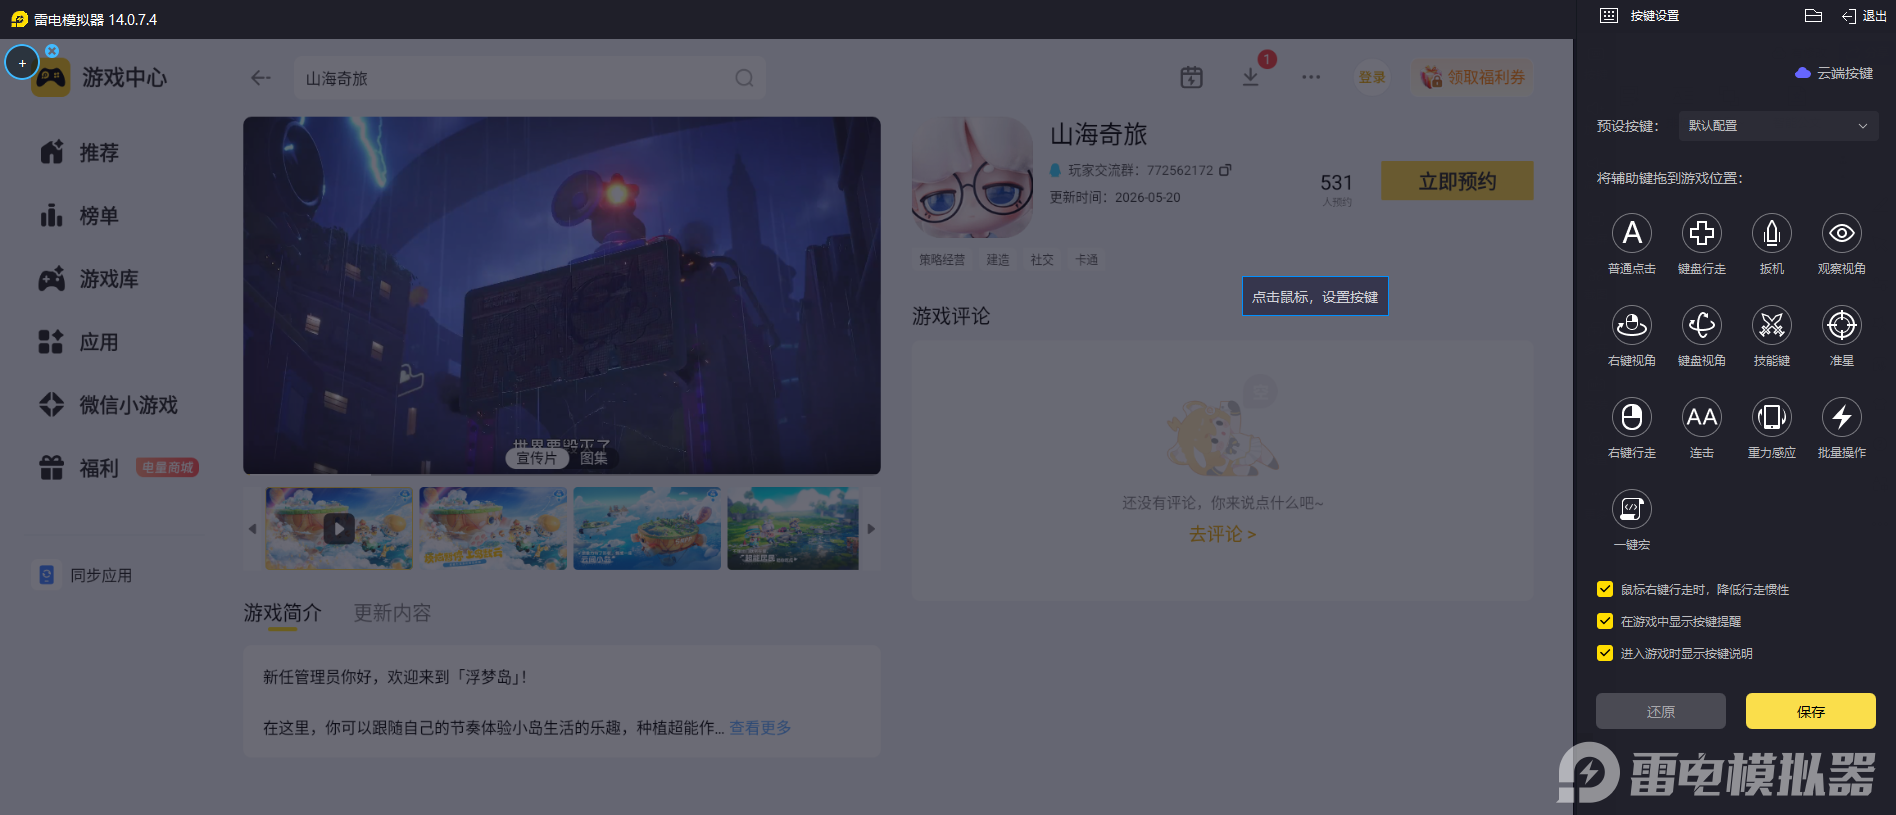
Task: Click the 山海奇旅 game avatar icon
Action: click(x=972, y=177)
